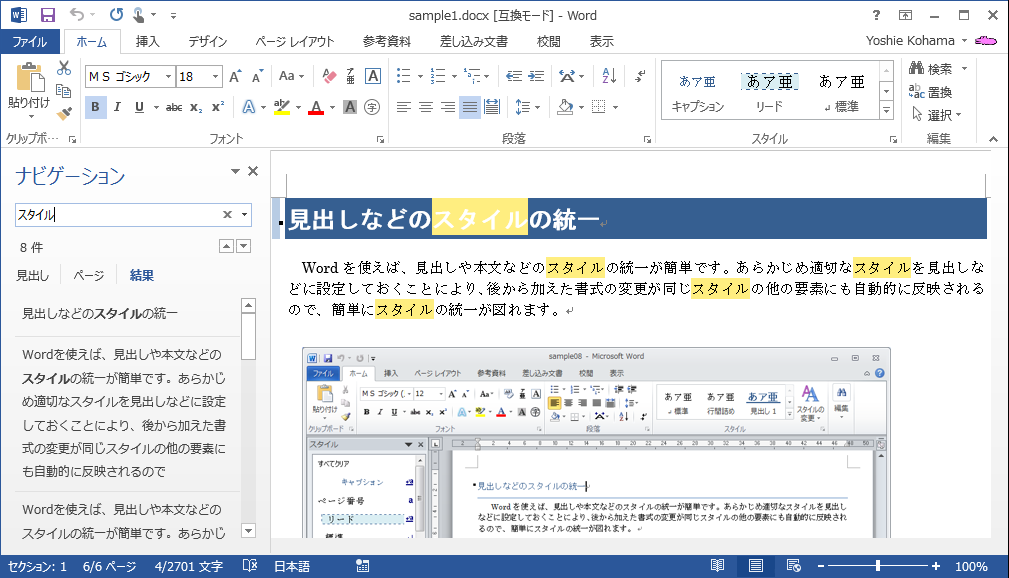The image size is (1009, 578).
Task: Open search options dropdown in Navigation box
Action: point(245,215)
